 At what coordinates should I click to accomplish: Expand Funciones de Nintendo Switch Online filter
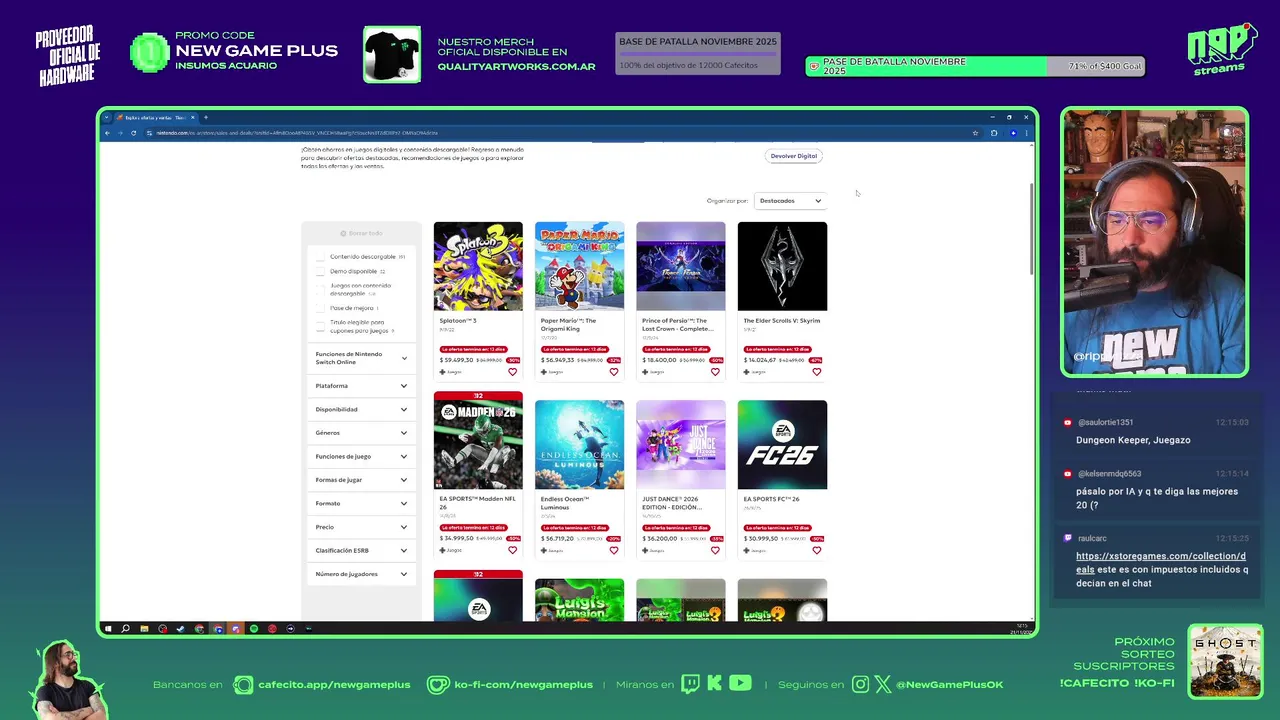coord(361,358)
